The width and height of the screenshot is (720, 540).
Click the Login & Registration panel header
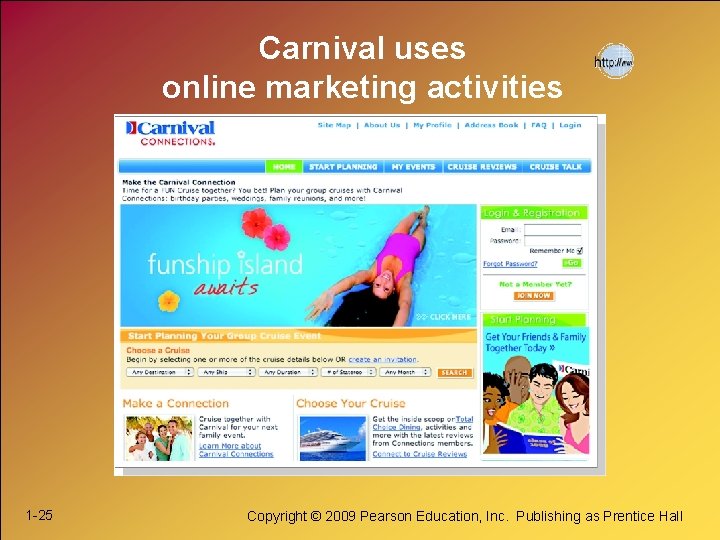(x=534, y=213)
